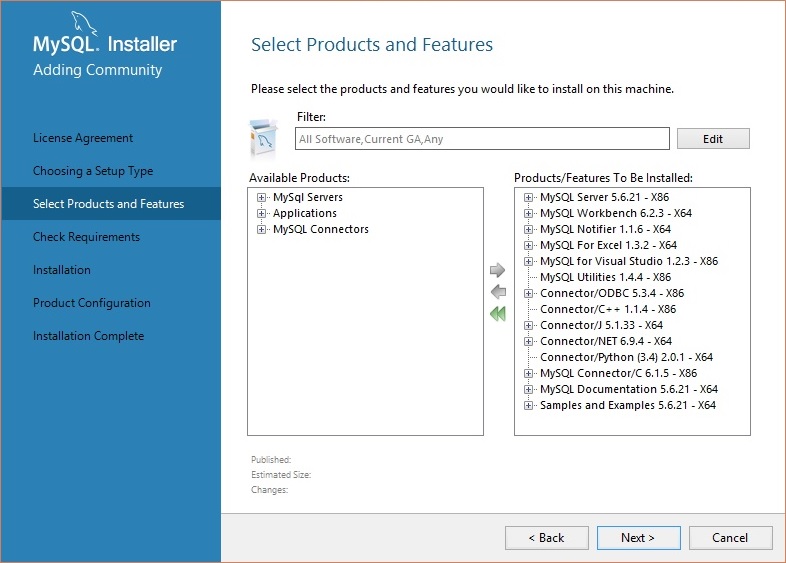The width and height of the screenshot is (786, 563).
Task: Open the Installation Complete step
Action: click(x=88, y=336)
